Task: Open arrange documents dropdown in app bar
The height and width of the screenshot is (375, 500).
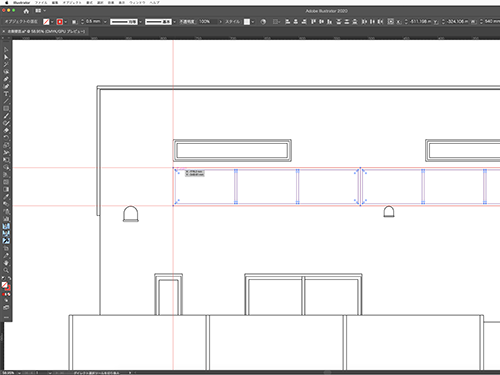Action: tap(40, 11)
